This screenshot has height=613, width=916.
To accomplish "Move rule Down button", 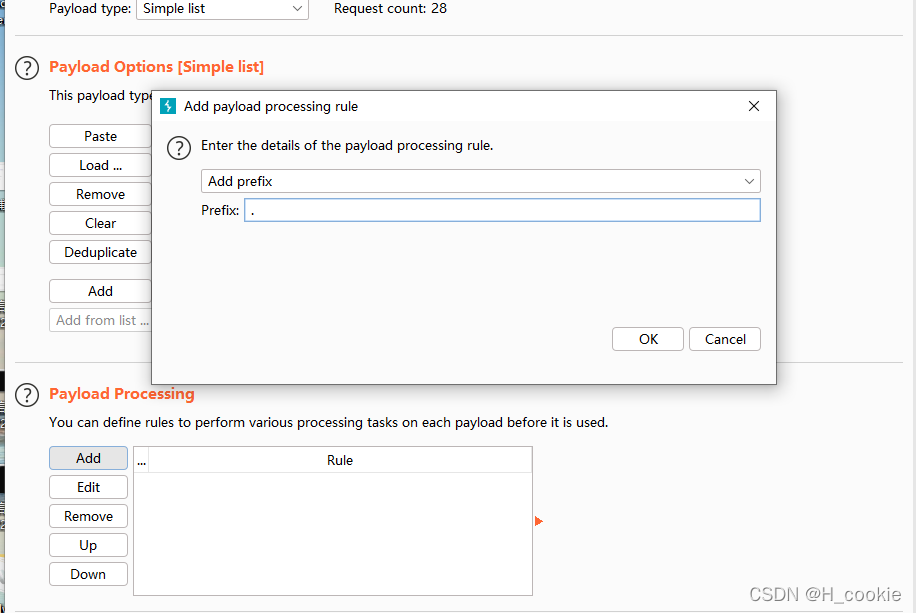I will pos(88,574).
